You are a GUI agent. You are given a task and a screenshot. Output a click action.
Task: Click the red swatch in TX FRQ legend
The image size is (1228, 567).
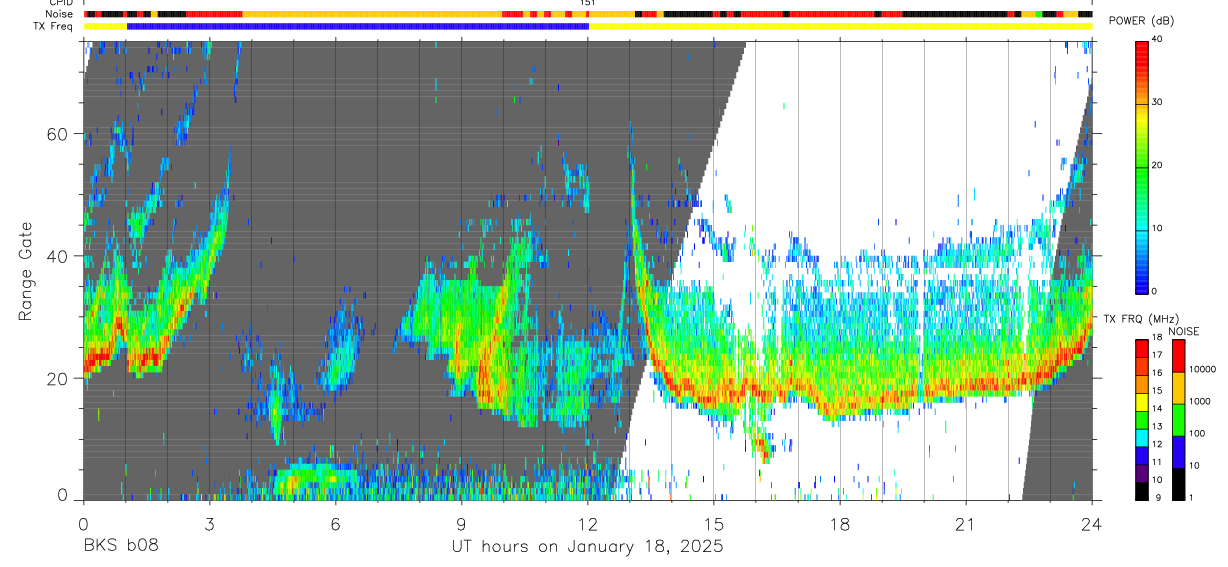(1142, 347)
